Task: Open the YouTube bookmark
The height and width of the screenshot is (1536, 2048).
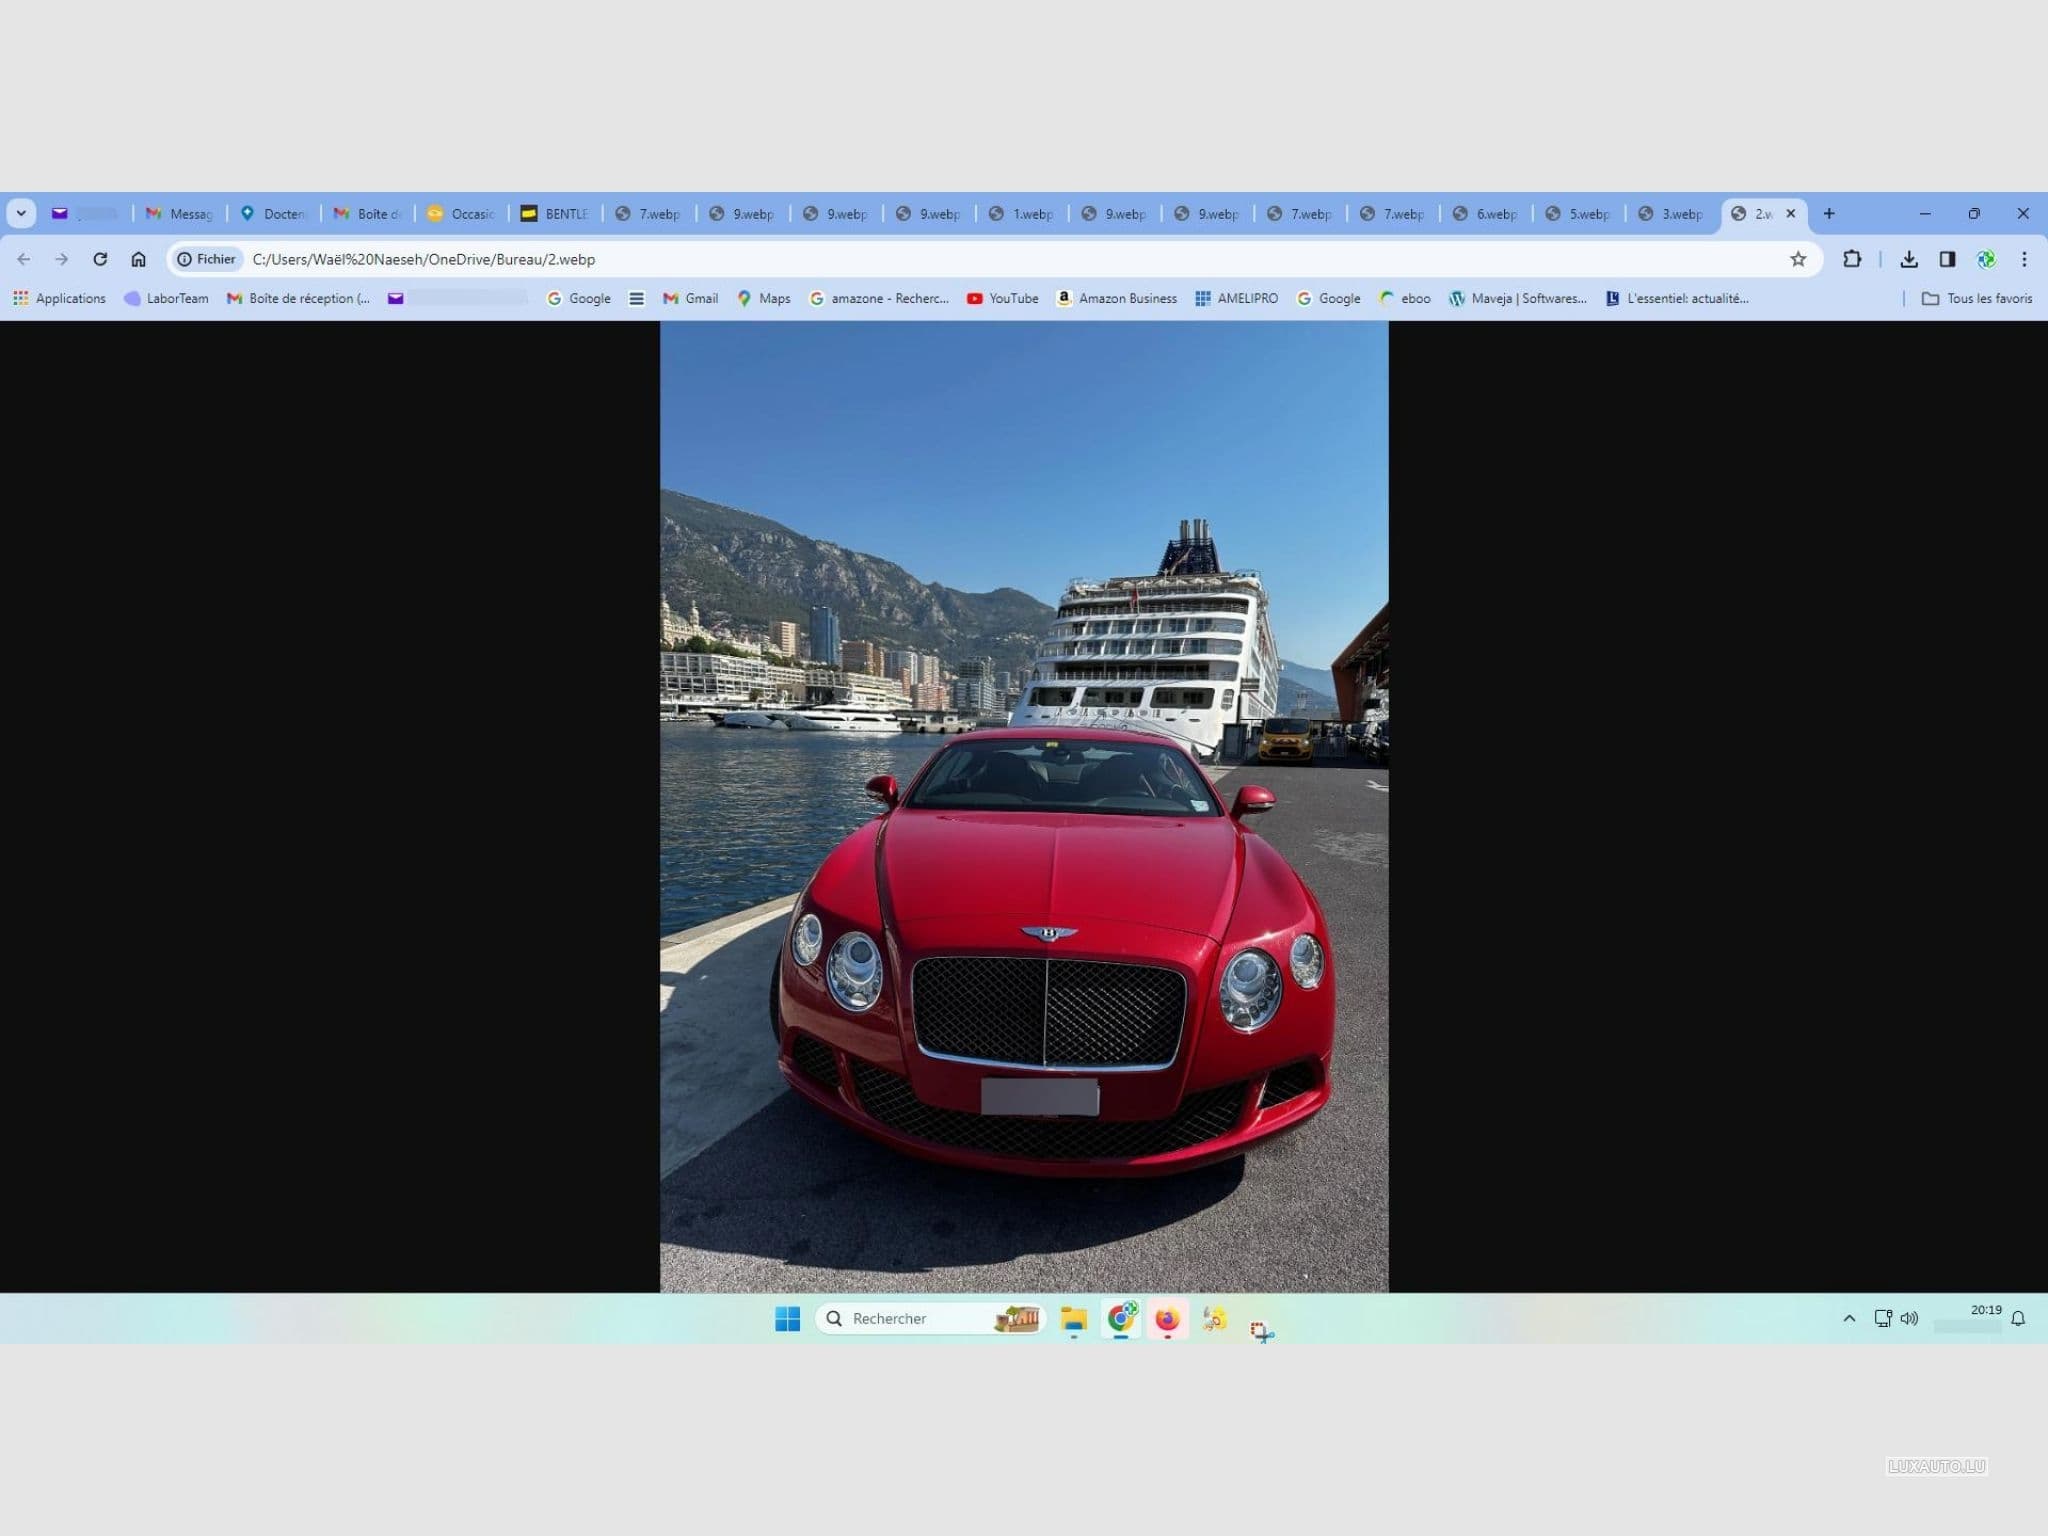Action: click(1002, 298)
